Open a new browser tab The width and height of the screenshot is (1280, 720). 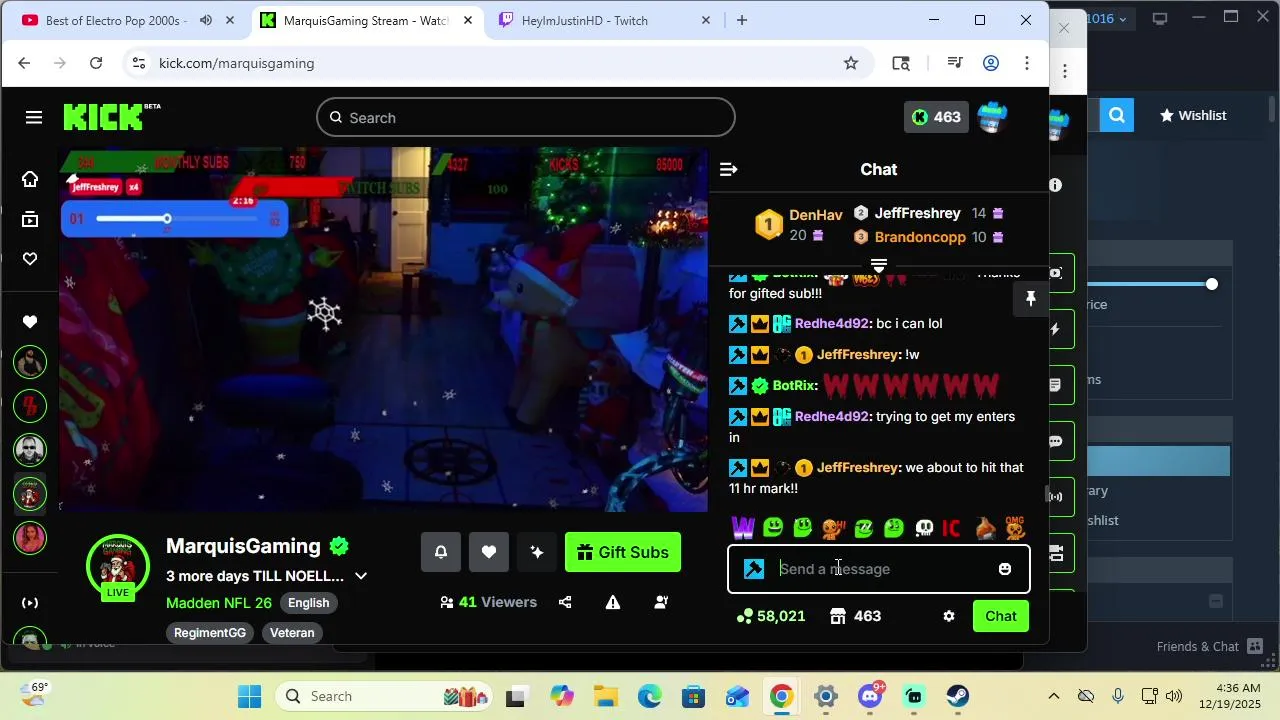pyautogui.click(x=742, y=20)
